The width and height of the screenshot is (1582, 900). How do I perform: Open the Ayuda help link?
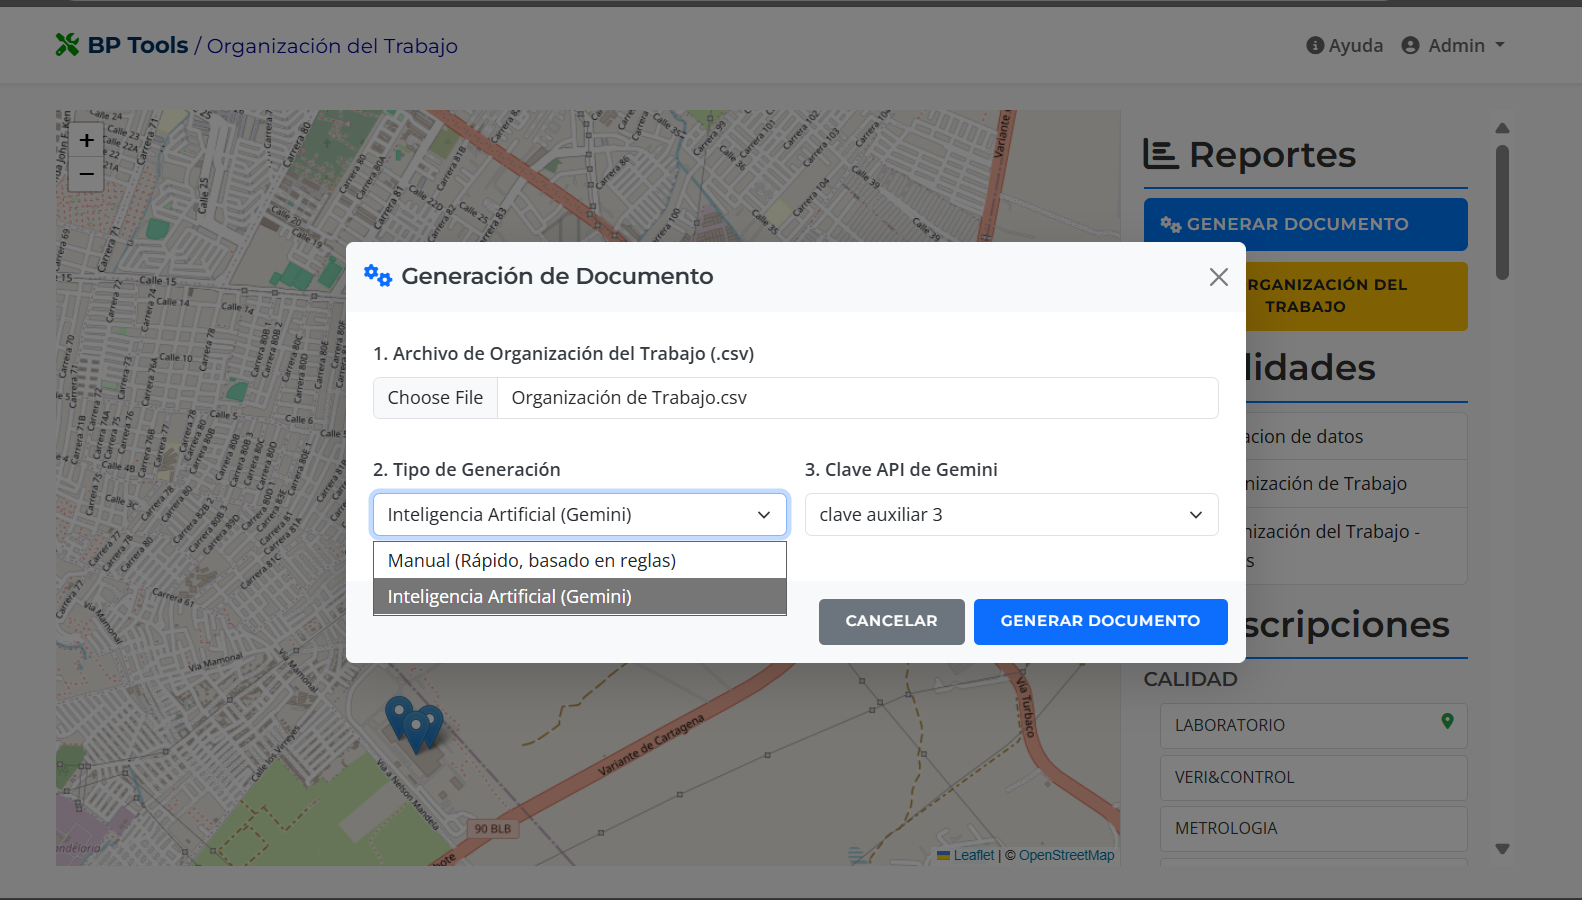[x=1345, y=45]
